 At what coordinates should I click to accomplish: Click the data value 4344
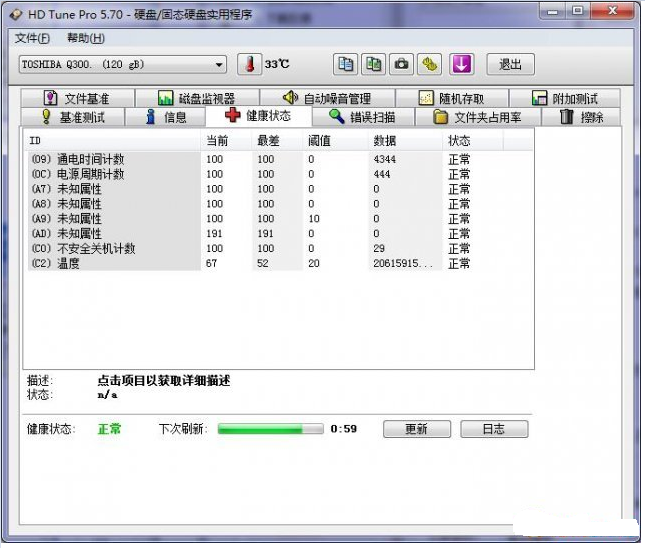click(384, 159)
